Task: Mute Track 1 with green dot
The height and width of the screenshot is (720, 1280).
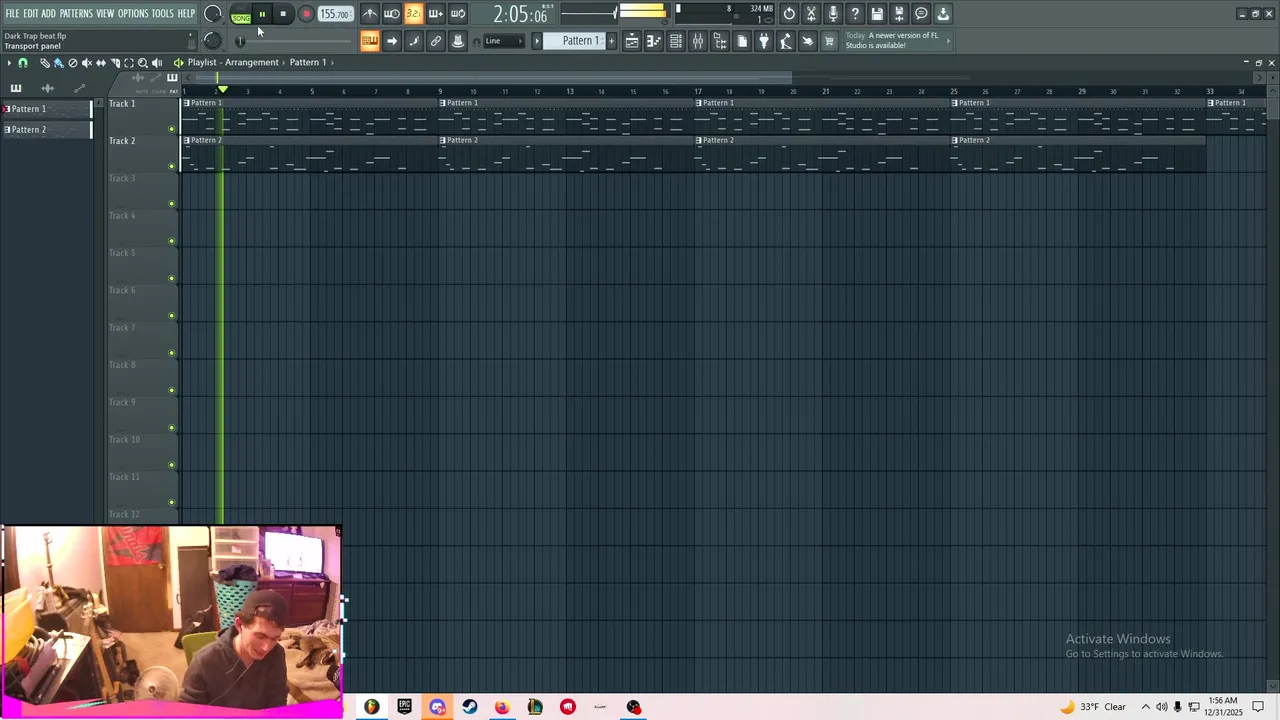Action: point(172,129)
